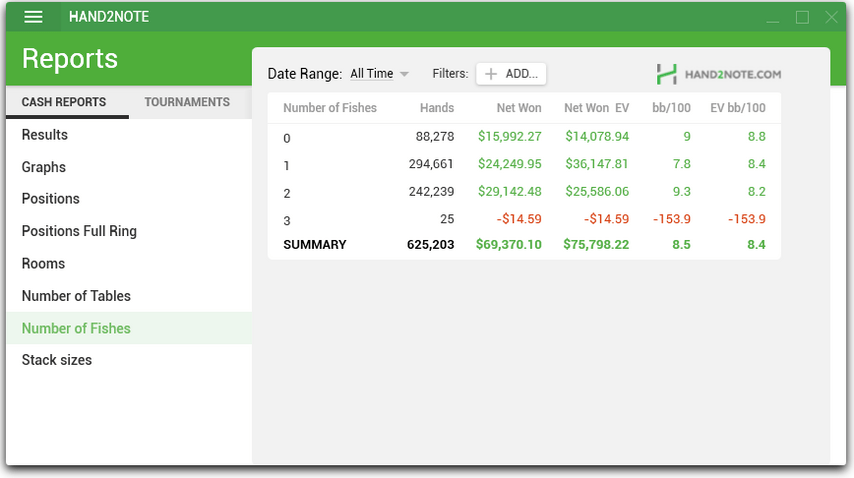This screenshot has height=478, width=854.
Task: Switch to the Tournaments tab
Action: point(187,102)
